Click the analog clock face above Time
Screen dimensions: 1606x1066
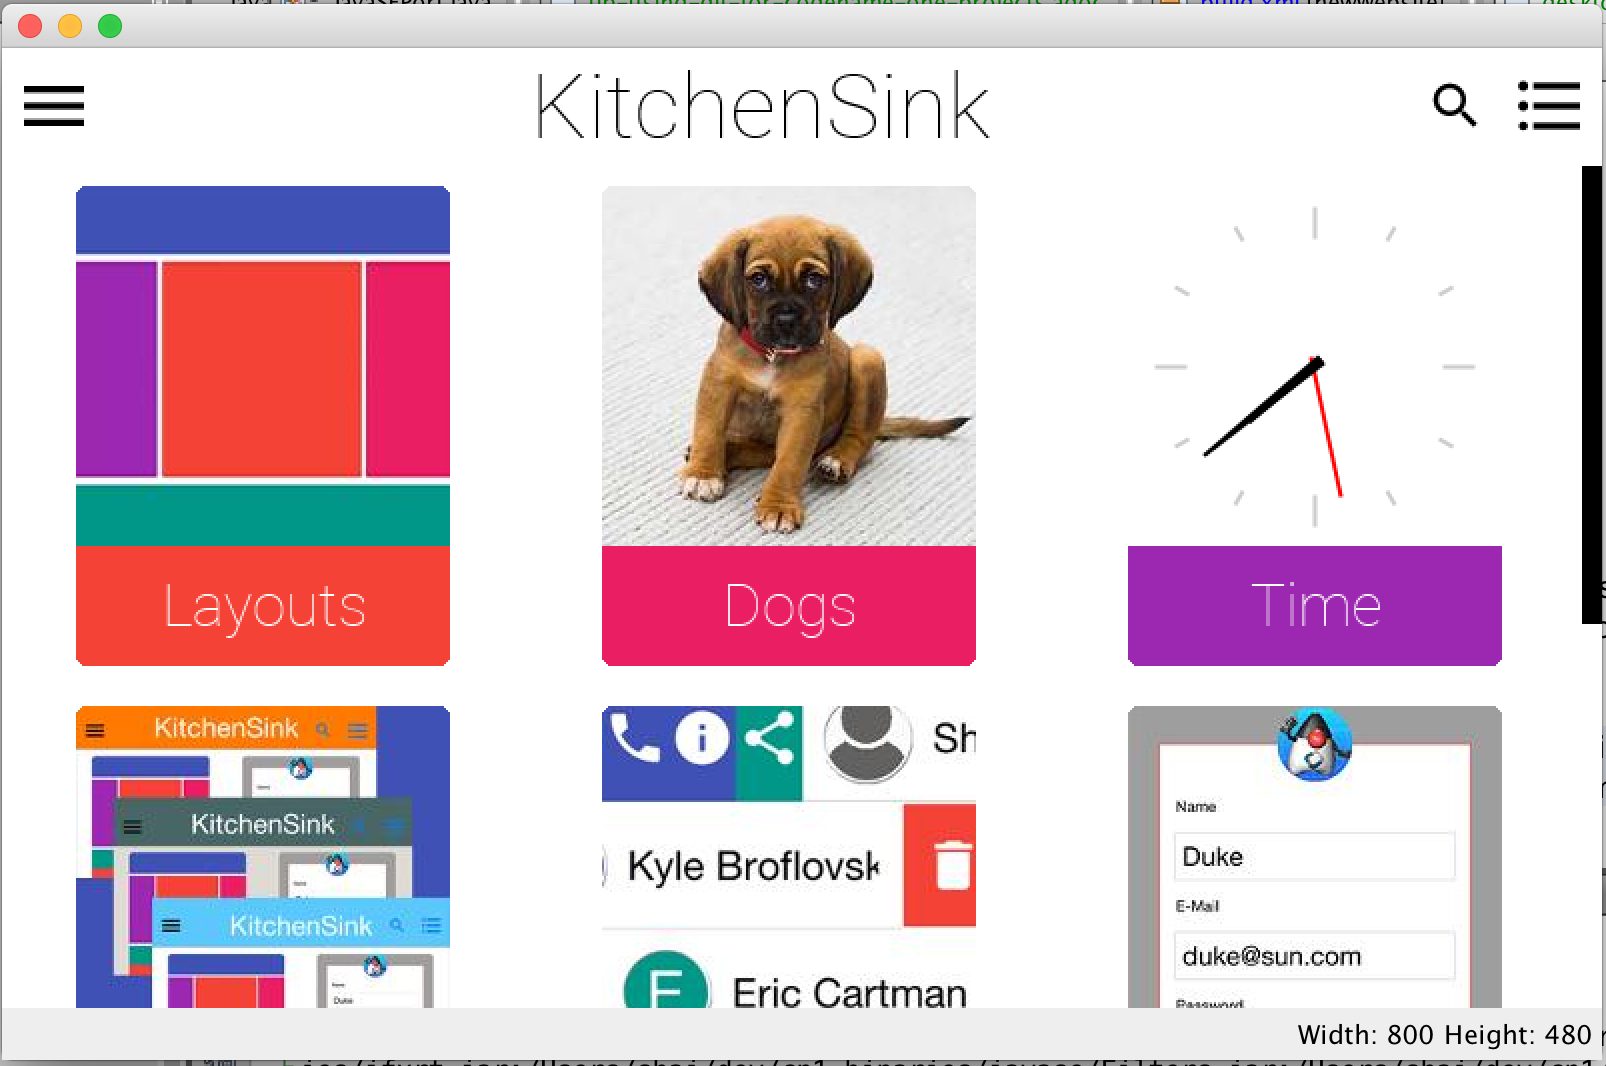point(1314,365)
